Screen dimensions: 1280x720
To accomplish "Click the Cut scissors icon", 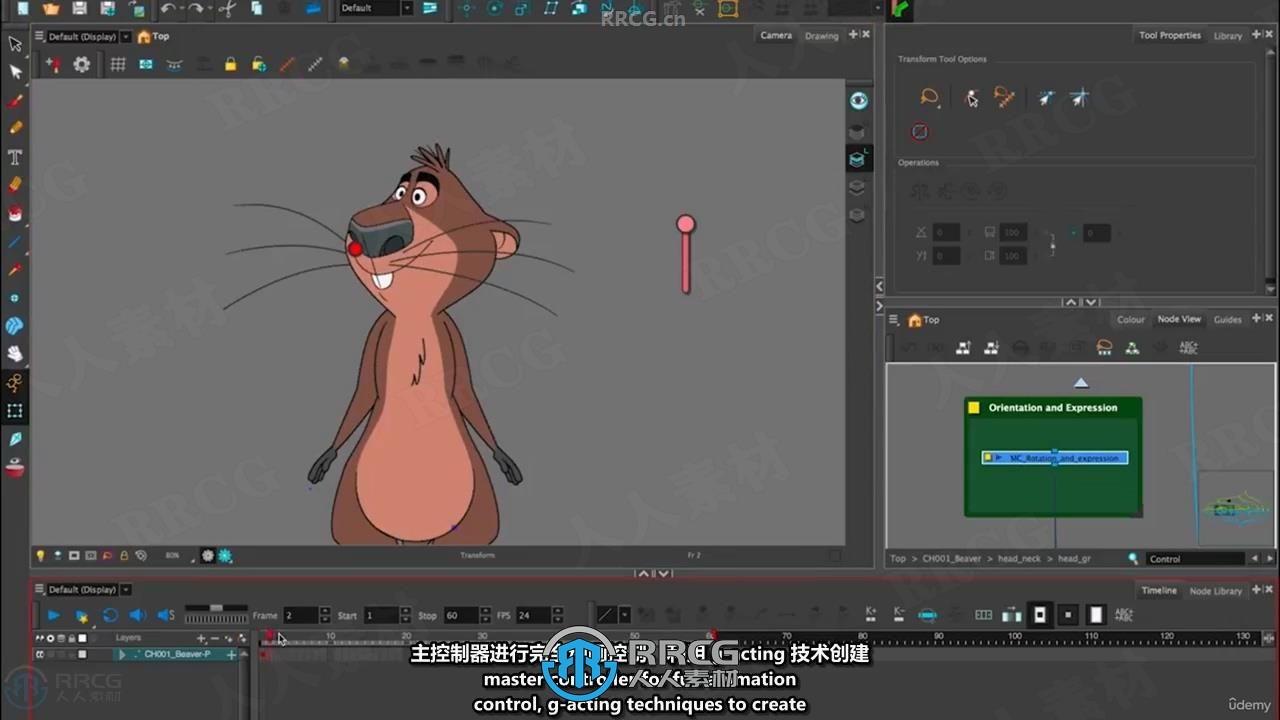I will point(226,8).
